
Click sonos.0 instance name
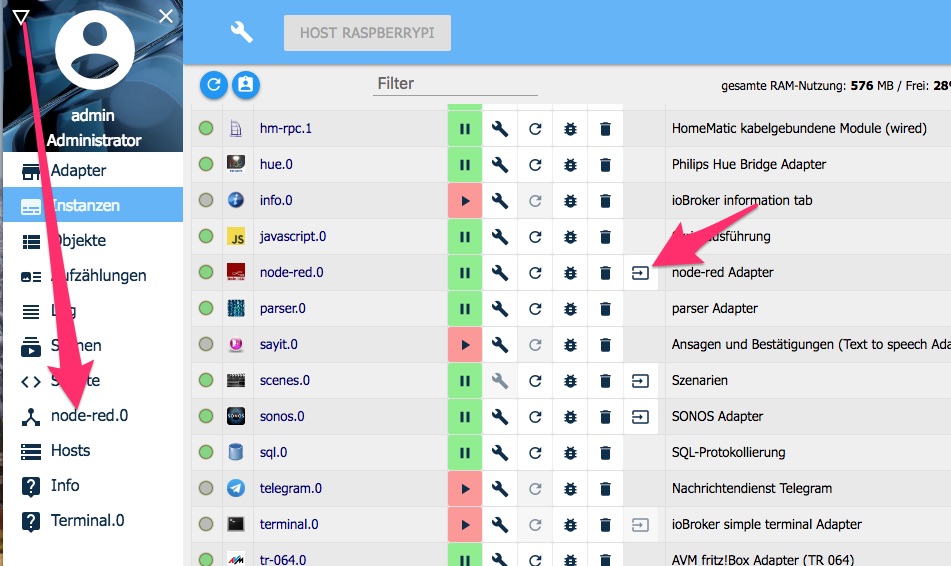tap(282, 417)
